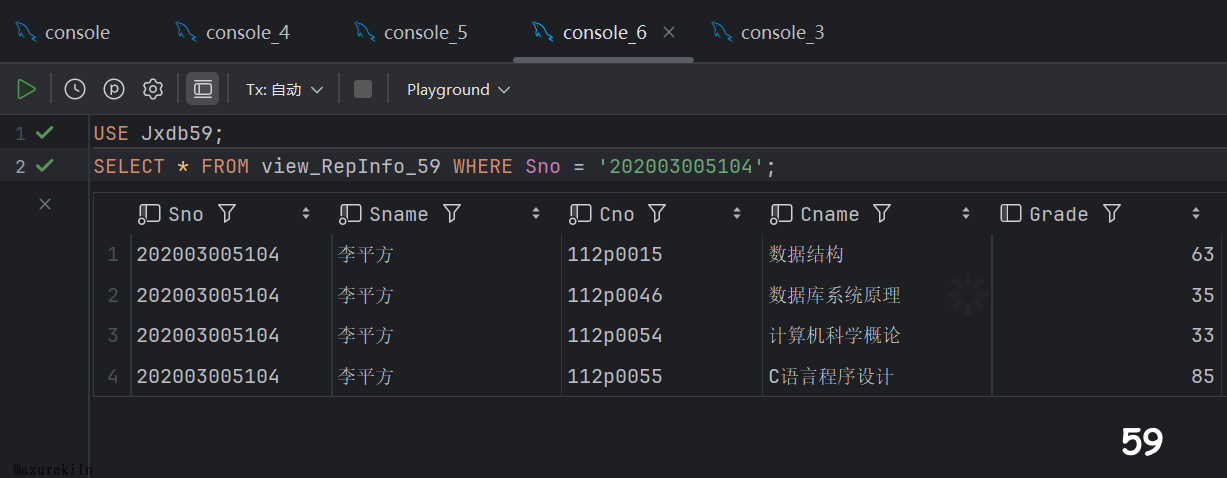The width and height of the screenshot is (1227, 478).
Task: Sort by Sname using its sort arrows
Action: [536, 214]
